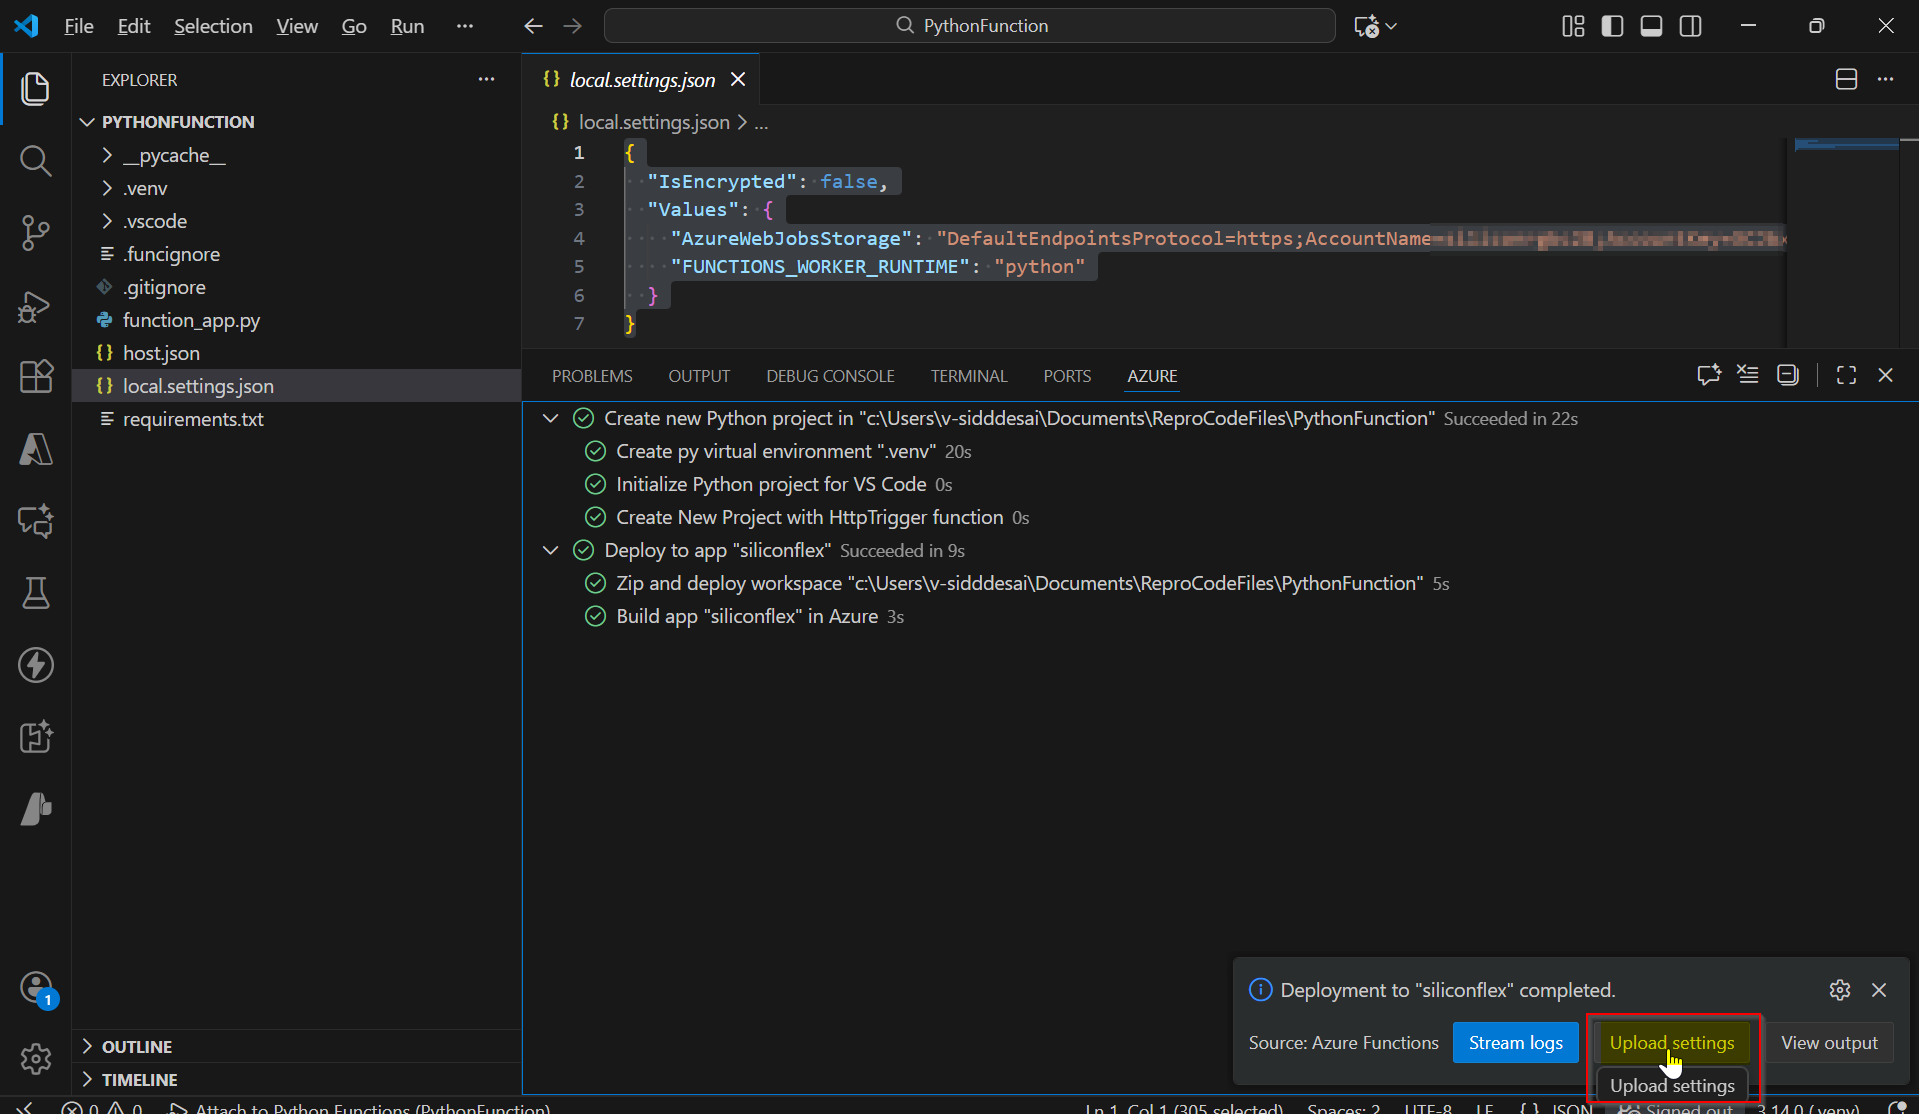Click the Stream logs button
Screen dimensions: 1919x1114
tap(1515, 1042)
